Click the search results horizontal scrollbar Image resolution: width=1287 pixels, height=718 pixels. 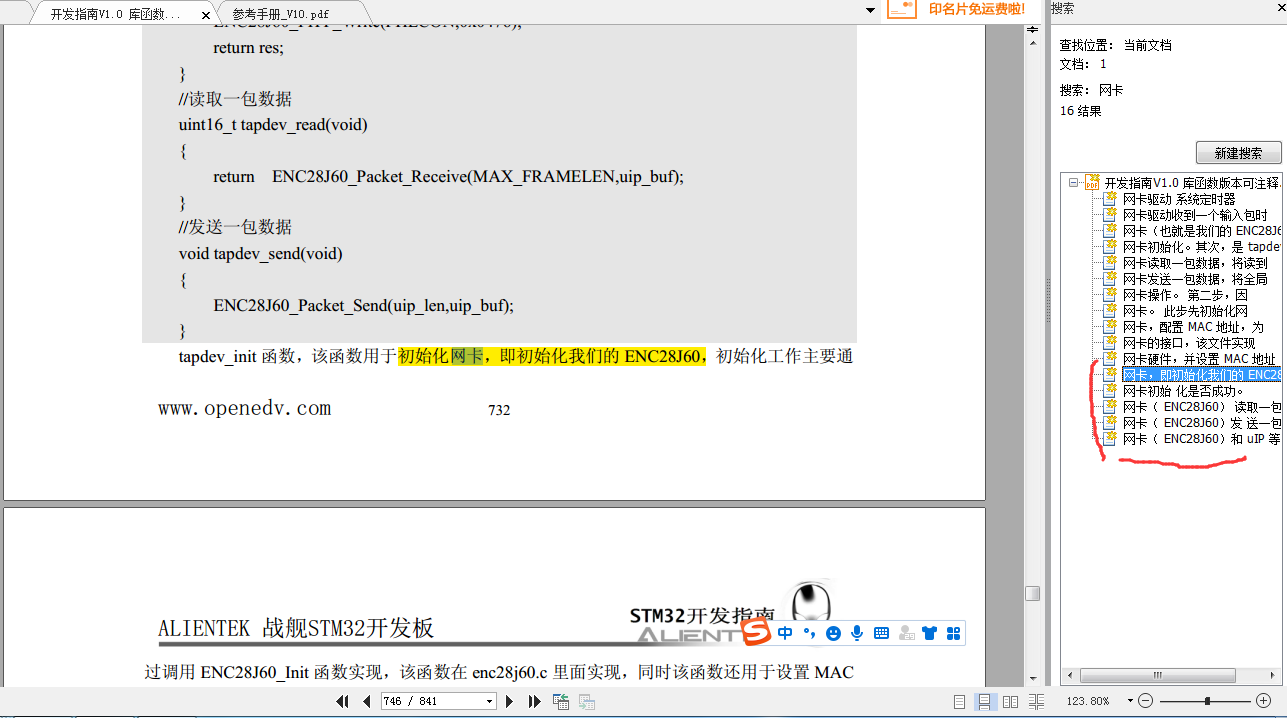(x=1158, y=675)
